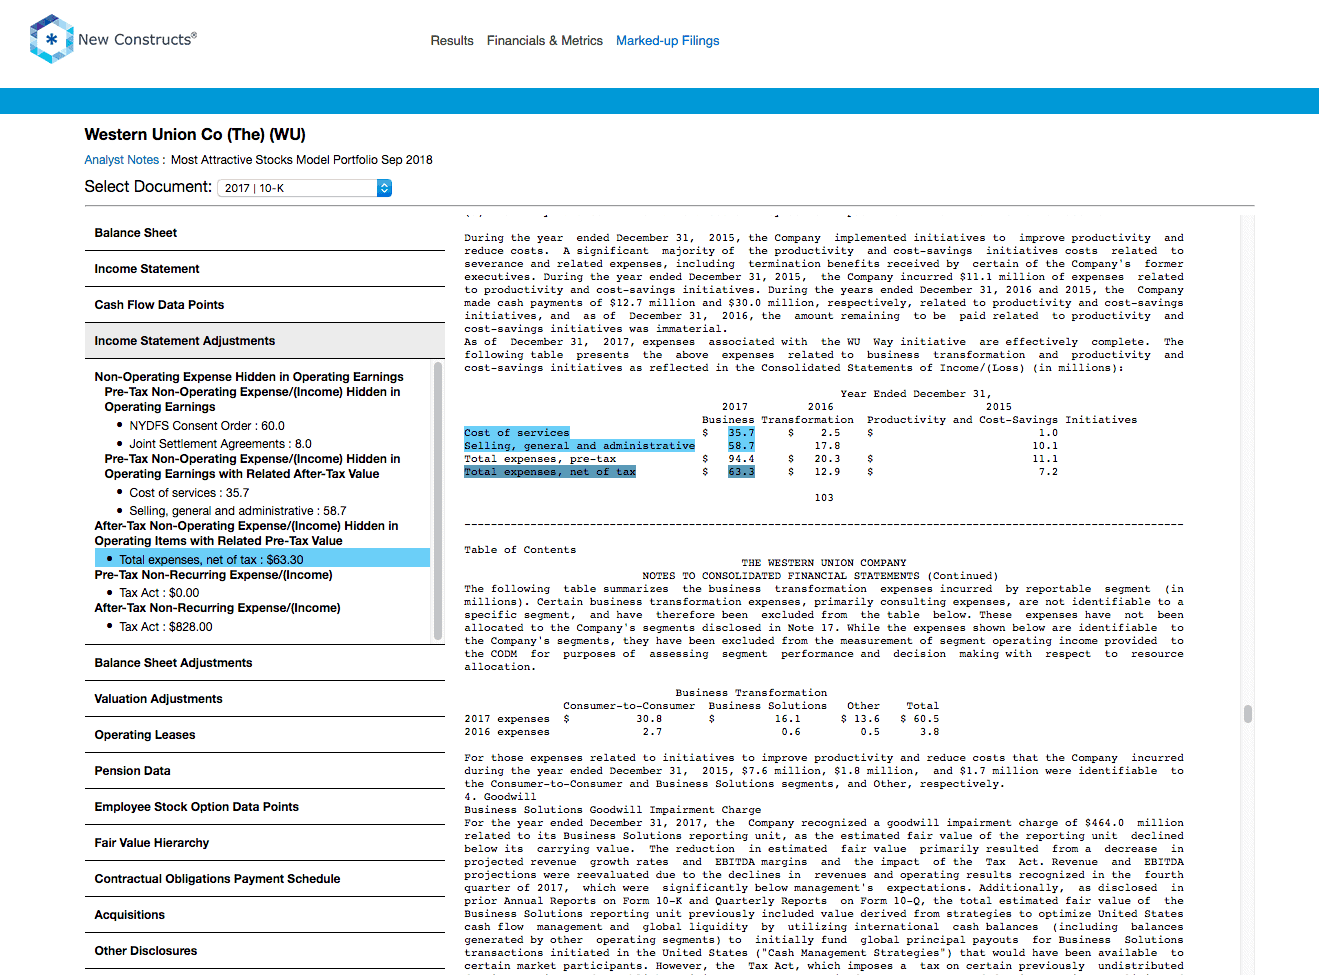Click highlighted 'Cost of services' in filing
Viewport: 1319px width, 975px height.
point(517,433)
